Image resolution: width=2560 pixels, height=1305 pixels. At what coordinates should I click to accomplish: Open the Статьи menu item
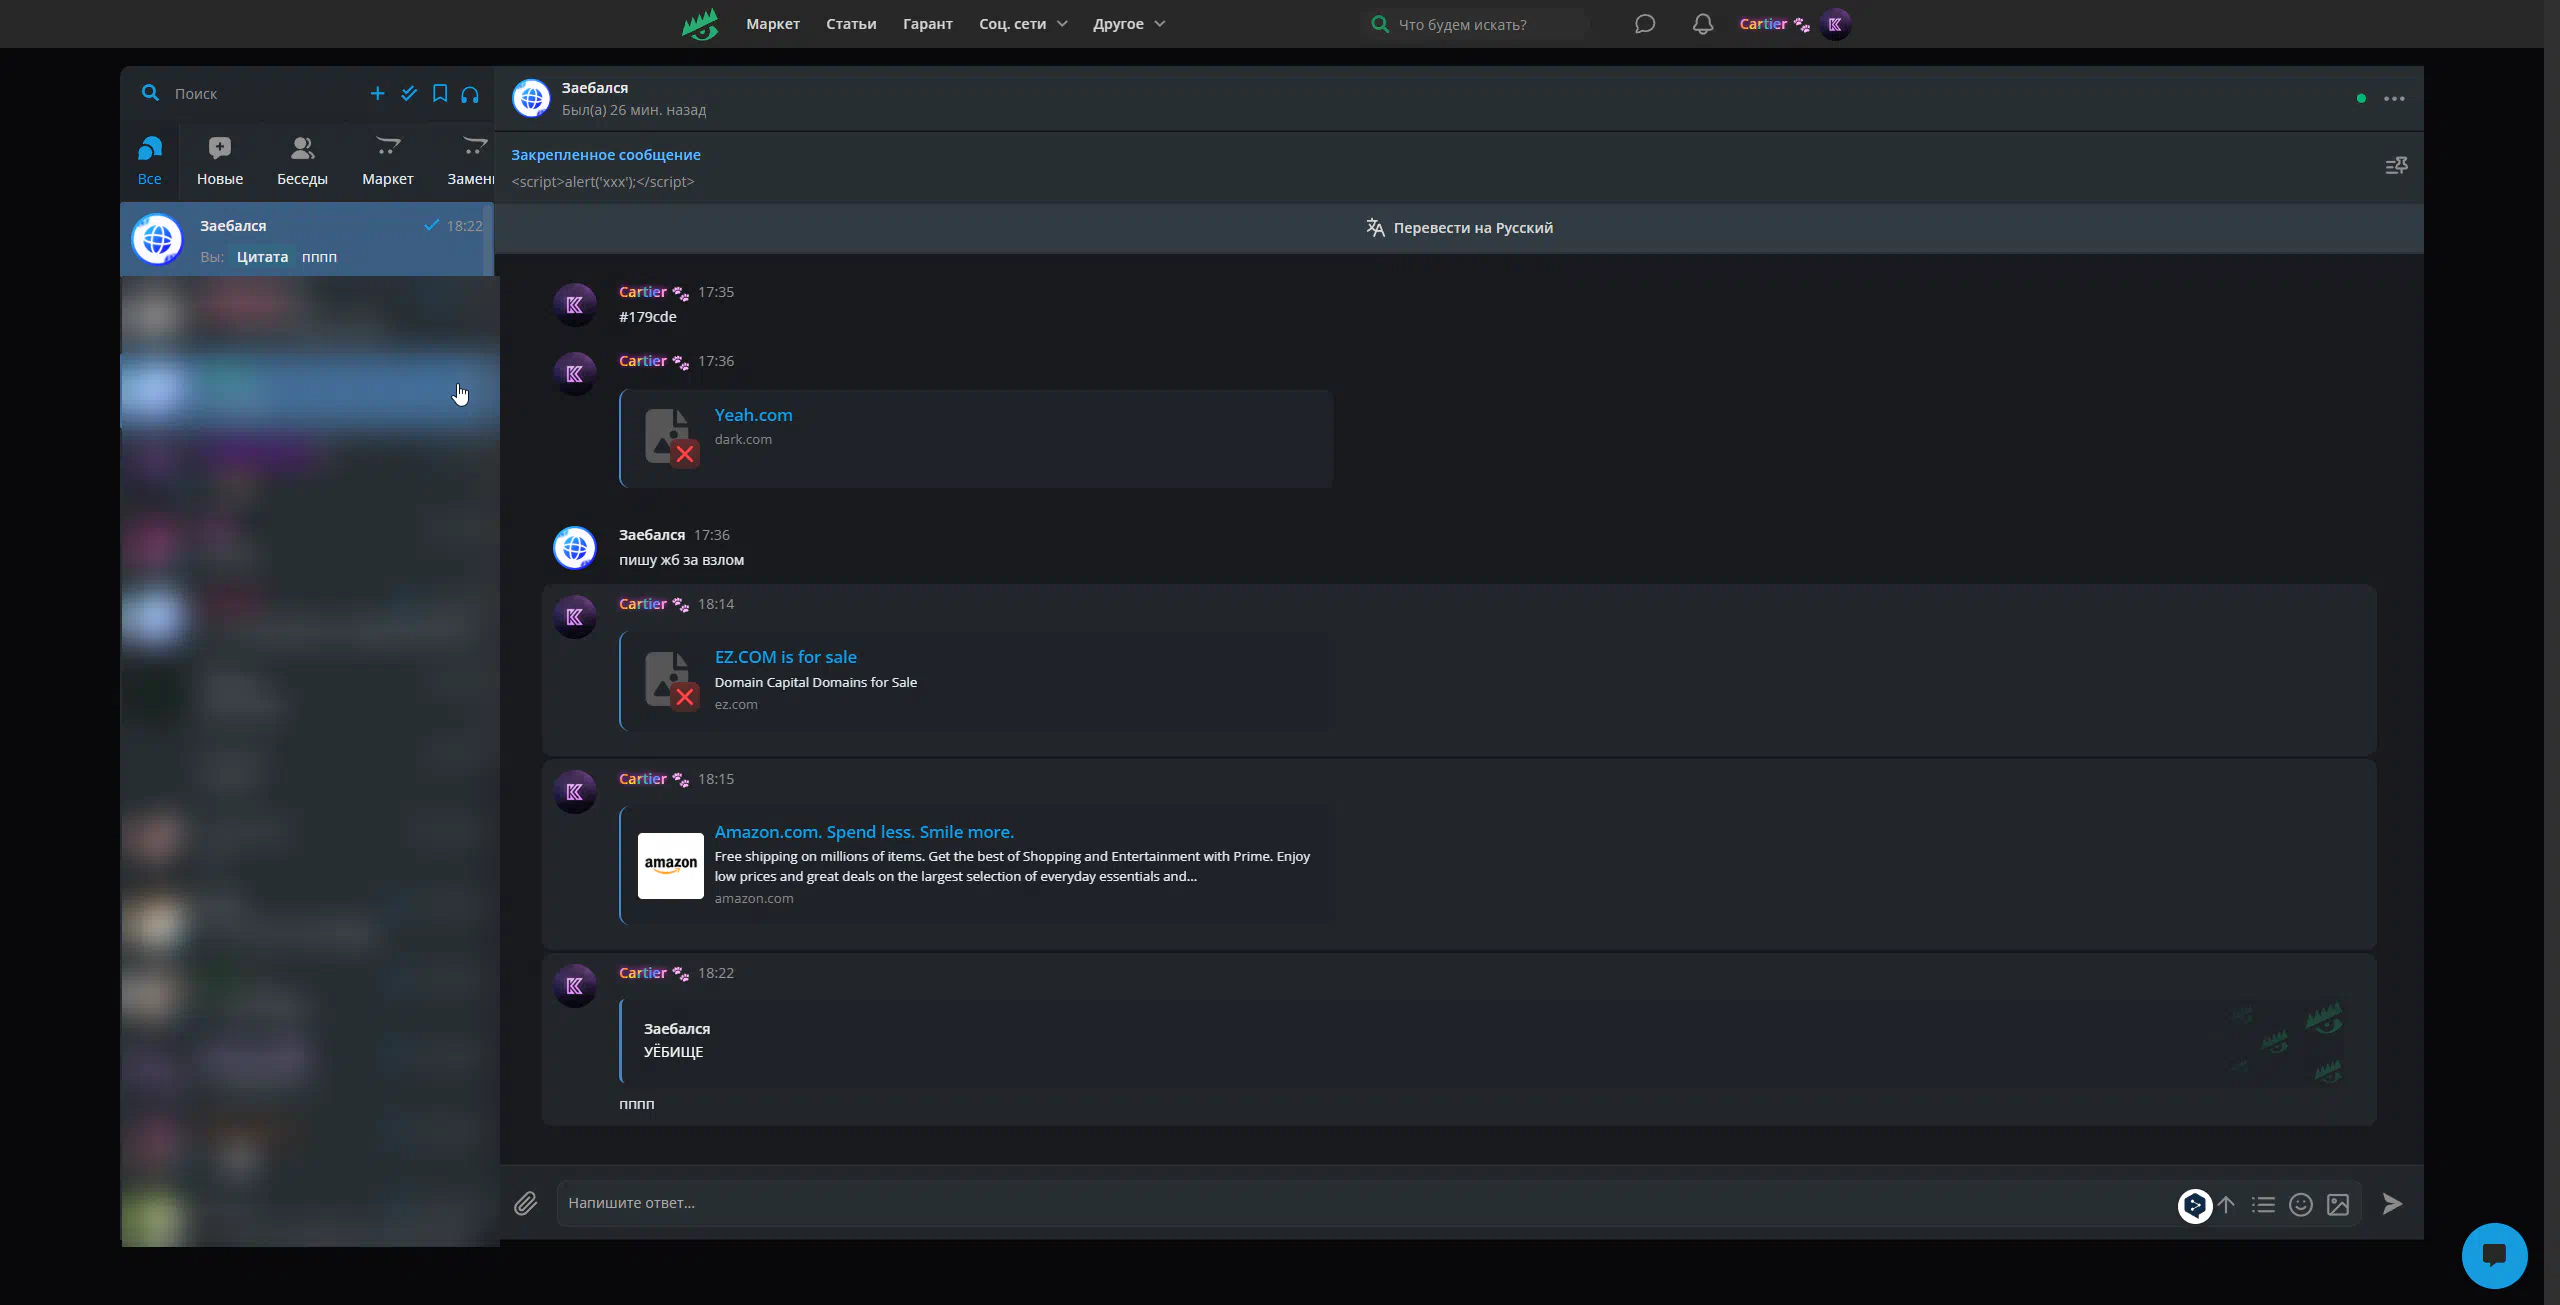coord(851,24)
